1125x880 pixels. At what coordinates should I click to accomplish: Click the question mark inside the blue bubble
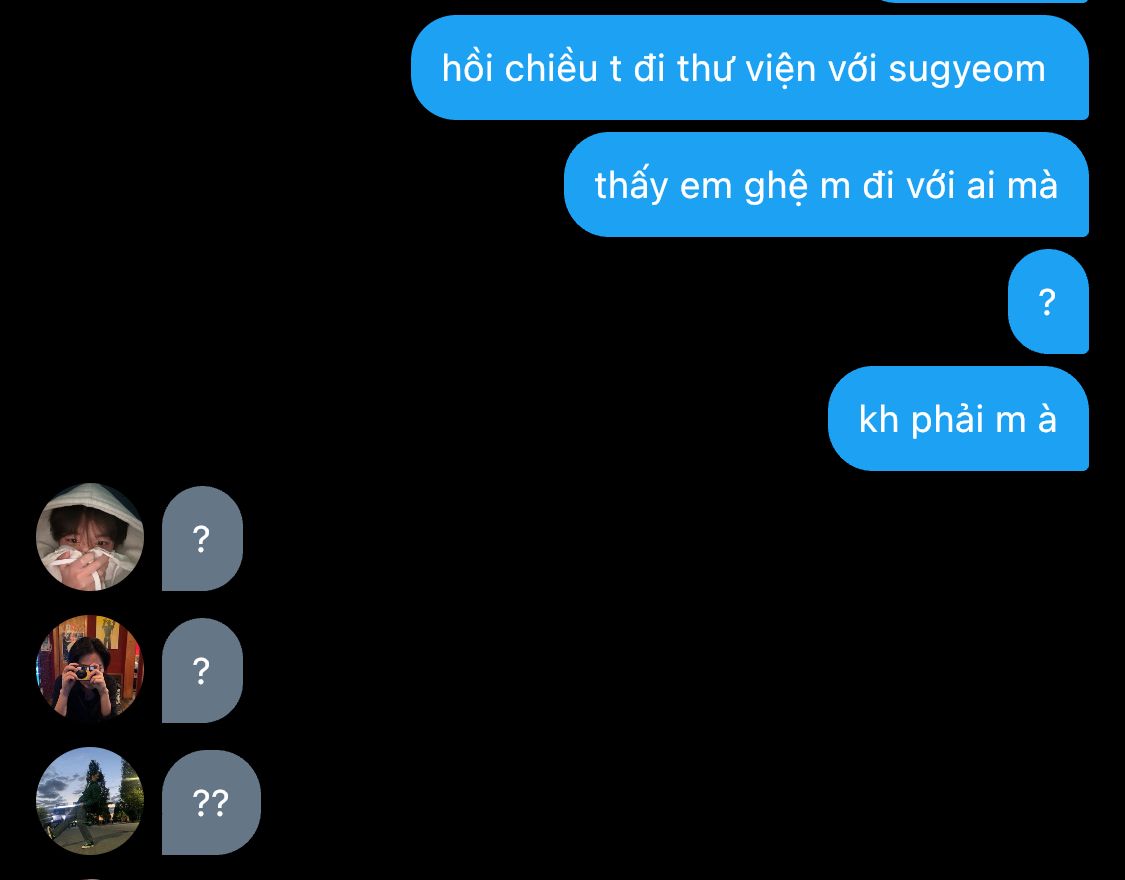(1048, 302)
